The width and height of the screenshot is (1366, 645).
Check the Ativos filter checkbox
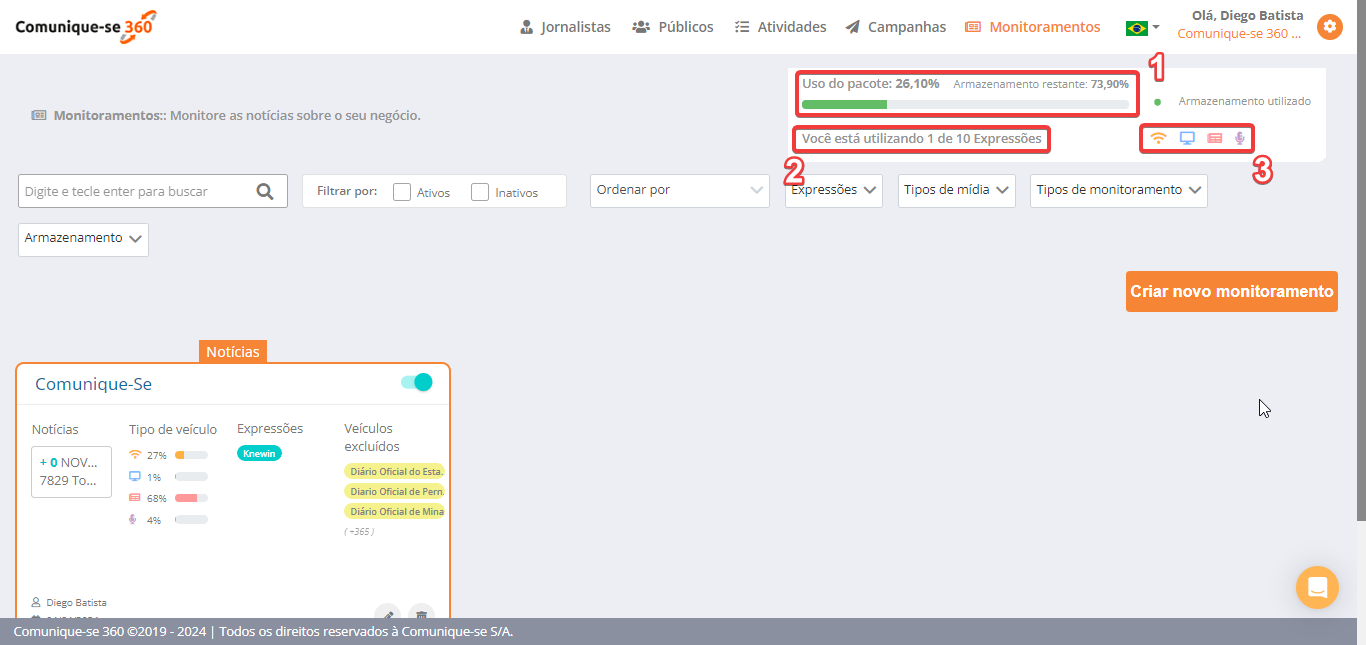[x=402, y=192]
